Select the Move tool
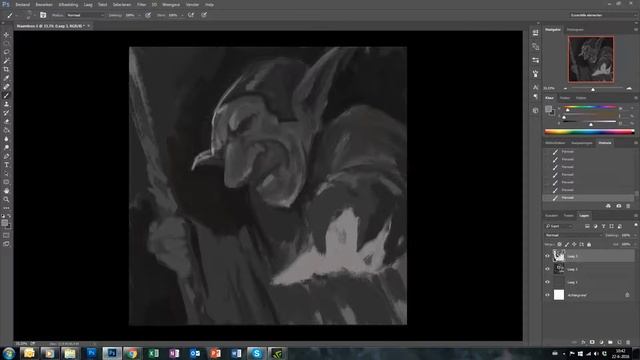The width and height of the screenshot is (640, 360). 6,35
